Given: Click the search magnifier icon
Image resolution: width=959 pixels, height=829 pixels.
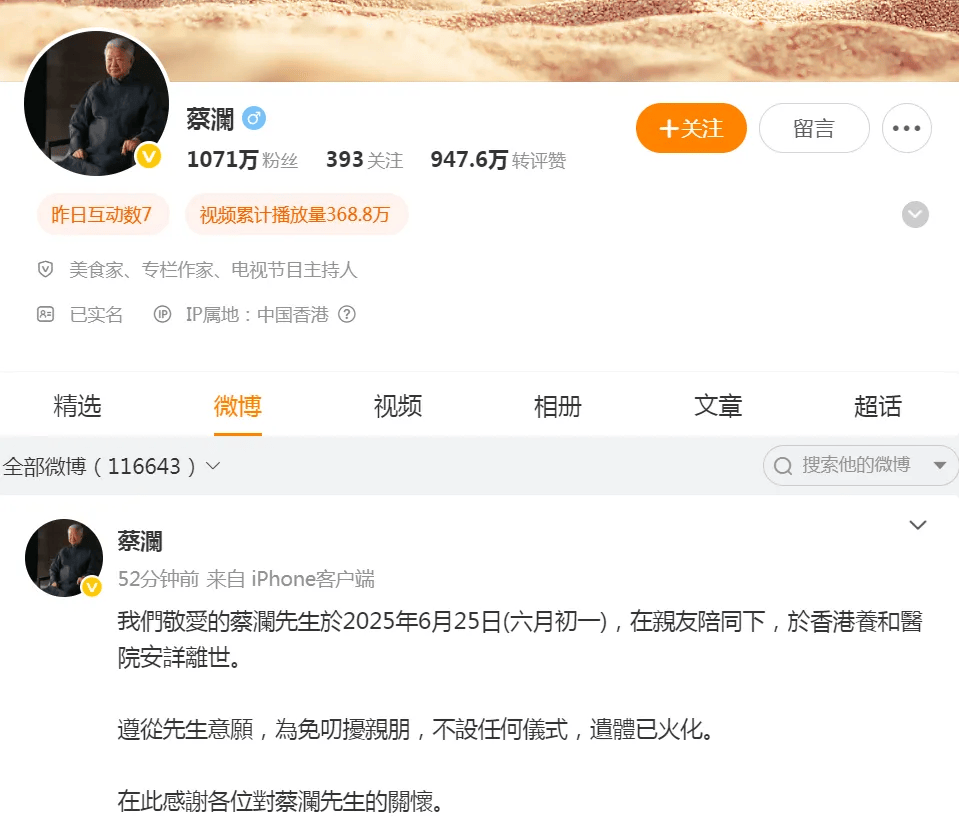Looking at the screenshot, I should click(783, 466).
